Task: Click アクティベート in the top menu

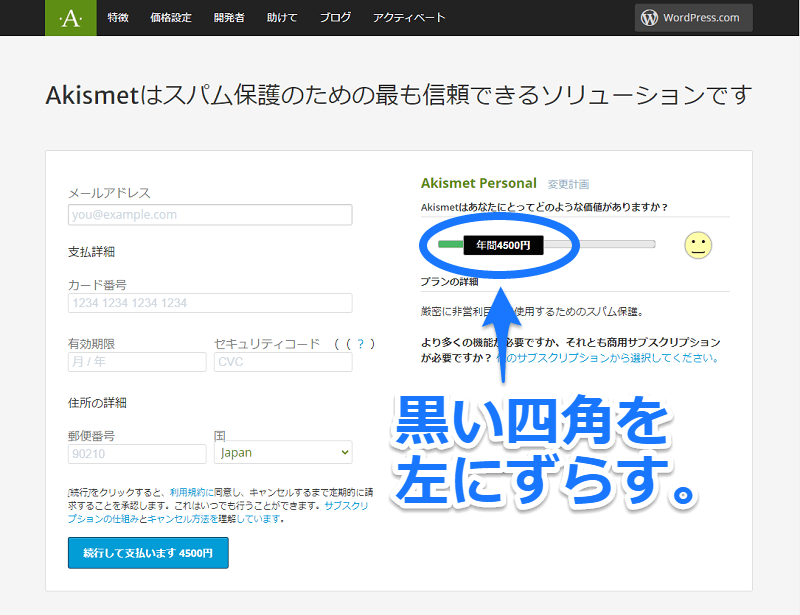Action: pos(409,18)
